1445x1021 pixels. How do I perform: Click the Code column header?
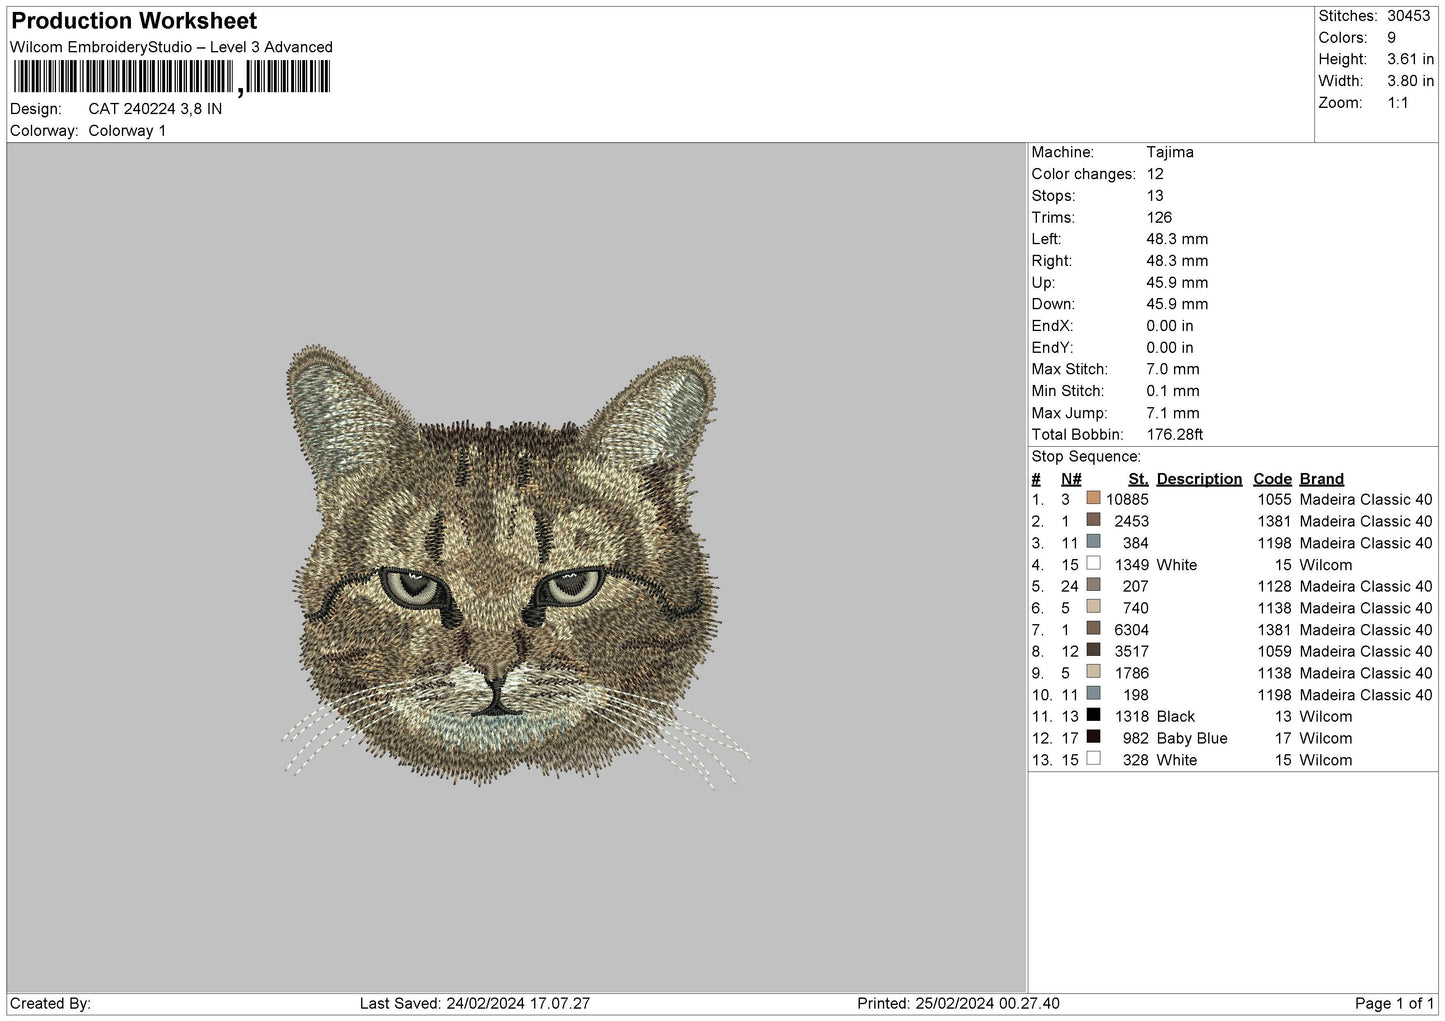(x=1272, y=479)
